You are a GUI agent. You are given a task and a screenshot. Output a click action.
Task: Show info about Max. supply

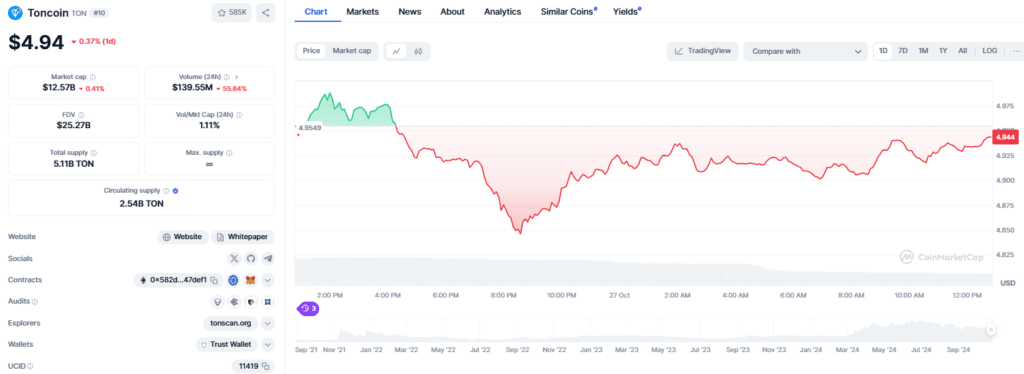click(229, 153)
